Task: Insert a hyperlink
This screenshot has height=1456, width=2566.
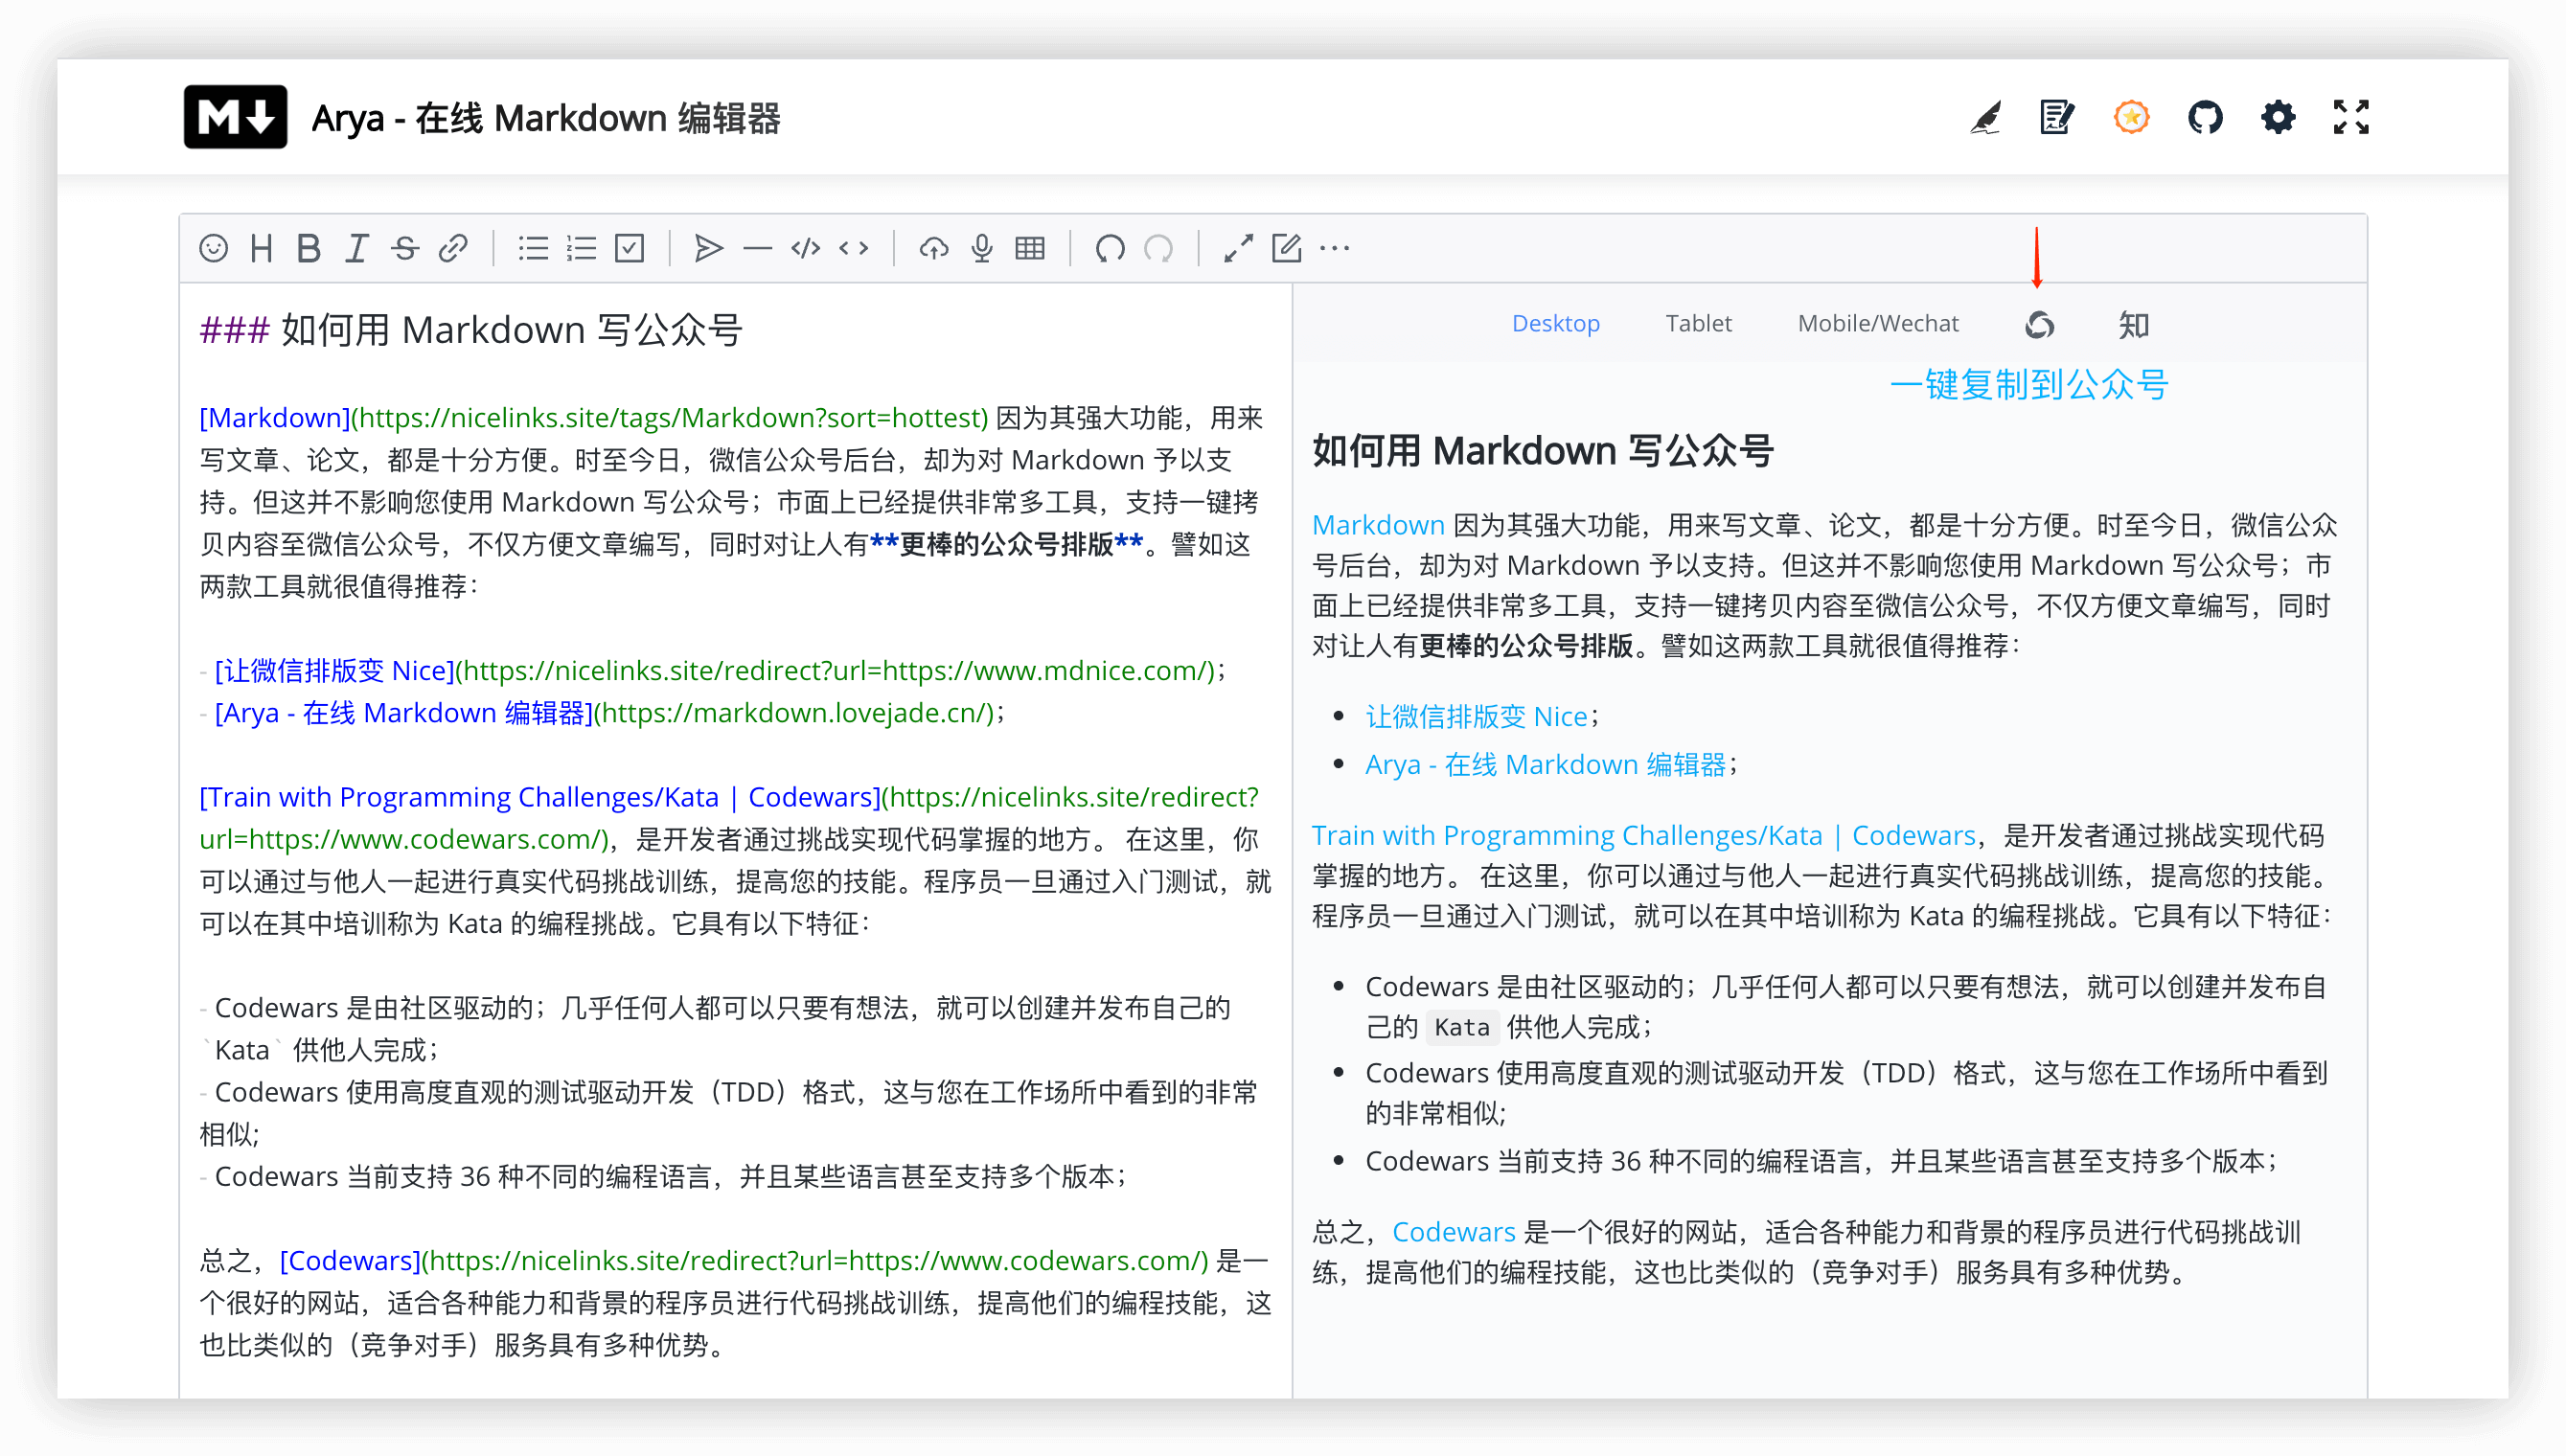Action: tap(454, 248)
